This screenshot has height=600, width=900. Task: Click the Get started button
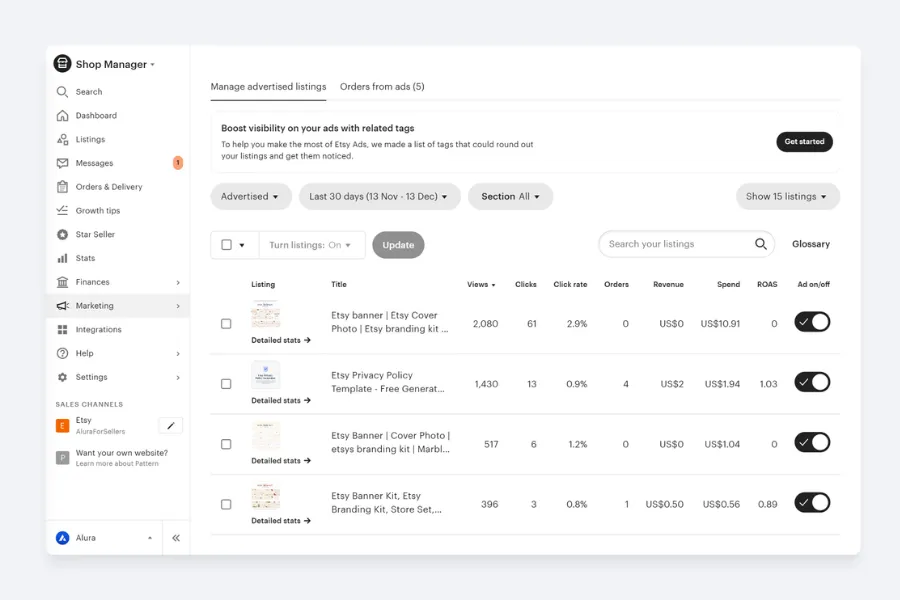pos(804,142)
